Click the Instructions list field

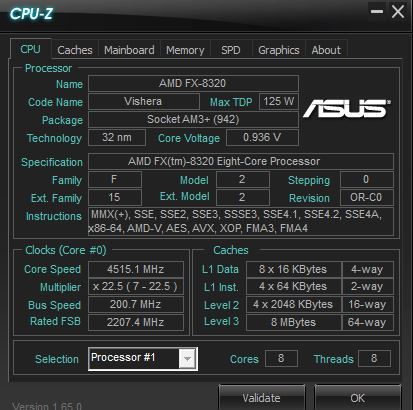click(x=241, y=221)
